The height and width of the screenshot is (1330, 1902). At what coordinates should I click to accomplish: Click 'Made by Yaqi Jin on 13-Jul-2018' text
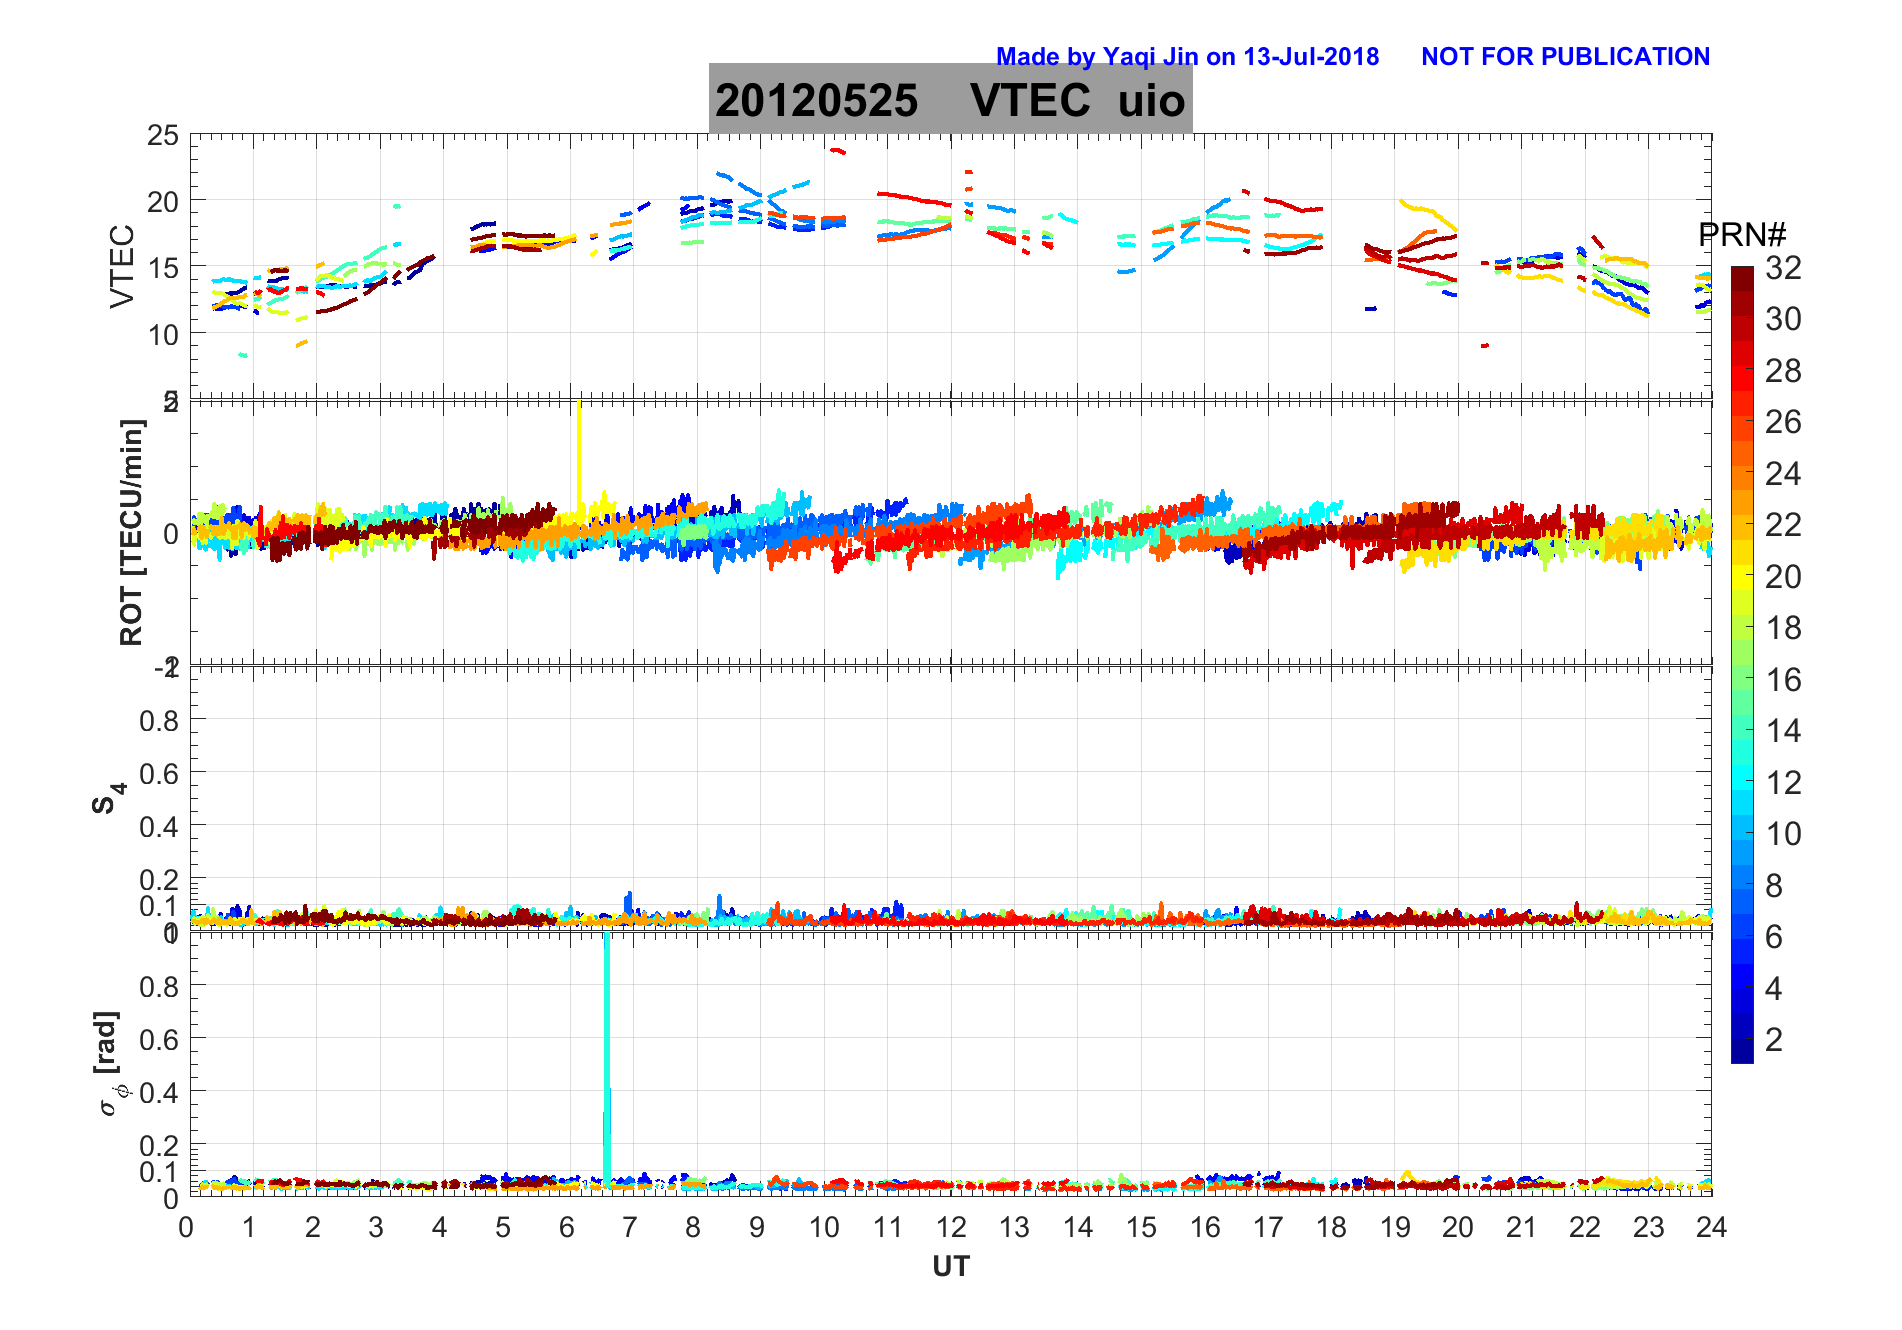point(1187,57)
